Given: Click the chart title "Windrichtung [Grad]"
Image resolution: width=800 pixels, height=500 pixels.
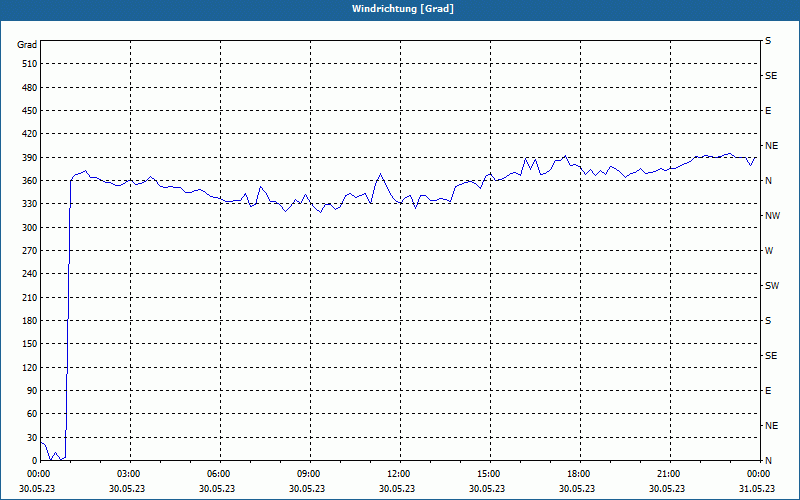Looking at the screenshot, I should (403, 9).
